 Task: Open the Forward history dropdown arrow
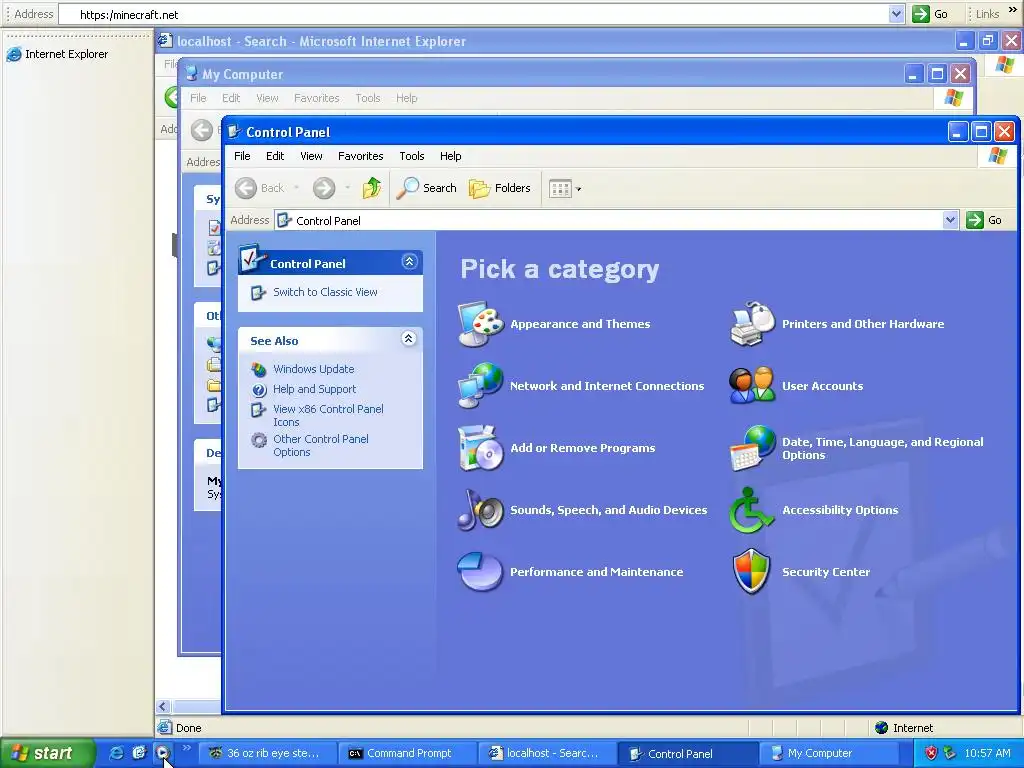point(347,188)
